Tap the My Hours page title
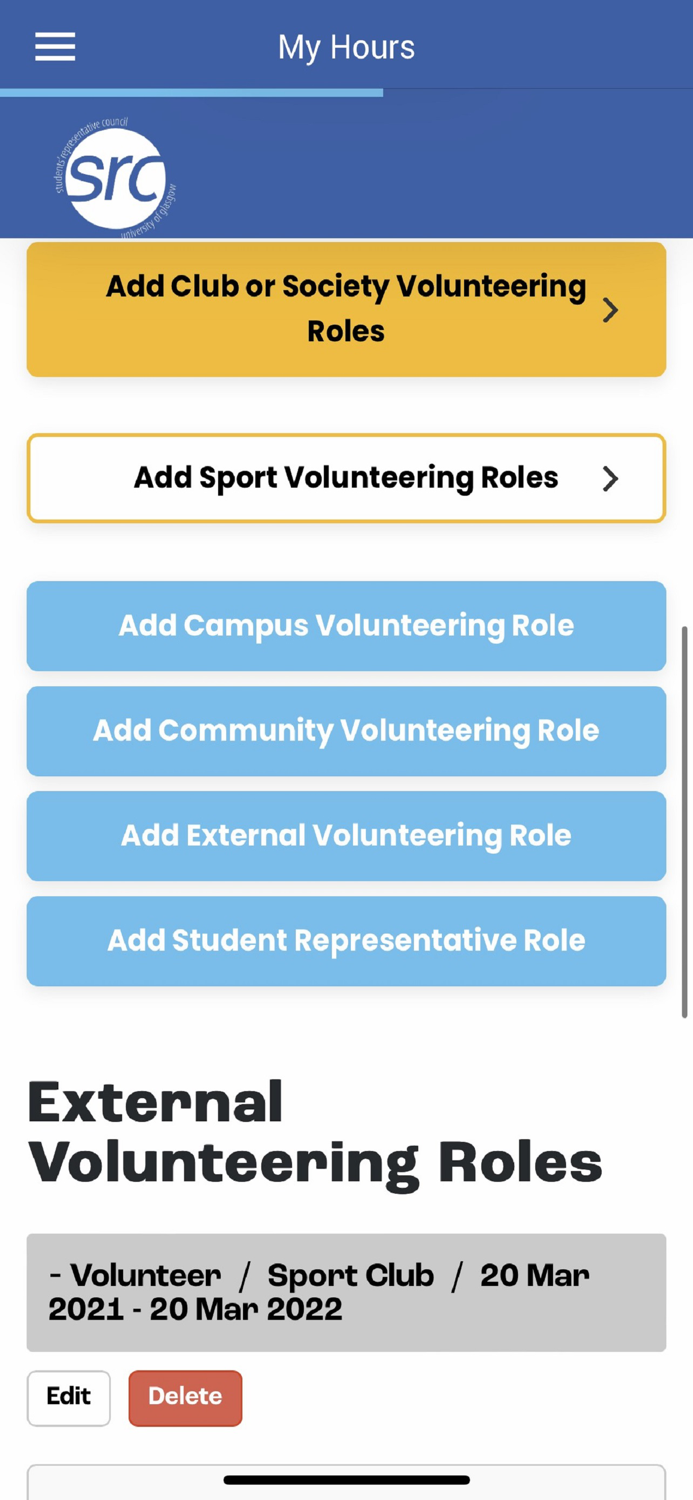 pos(346,47)
